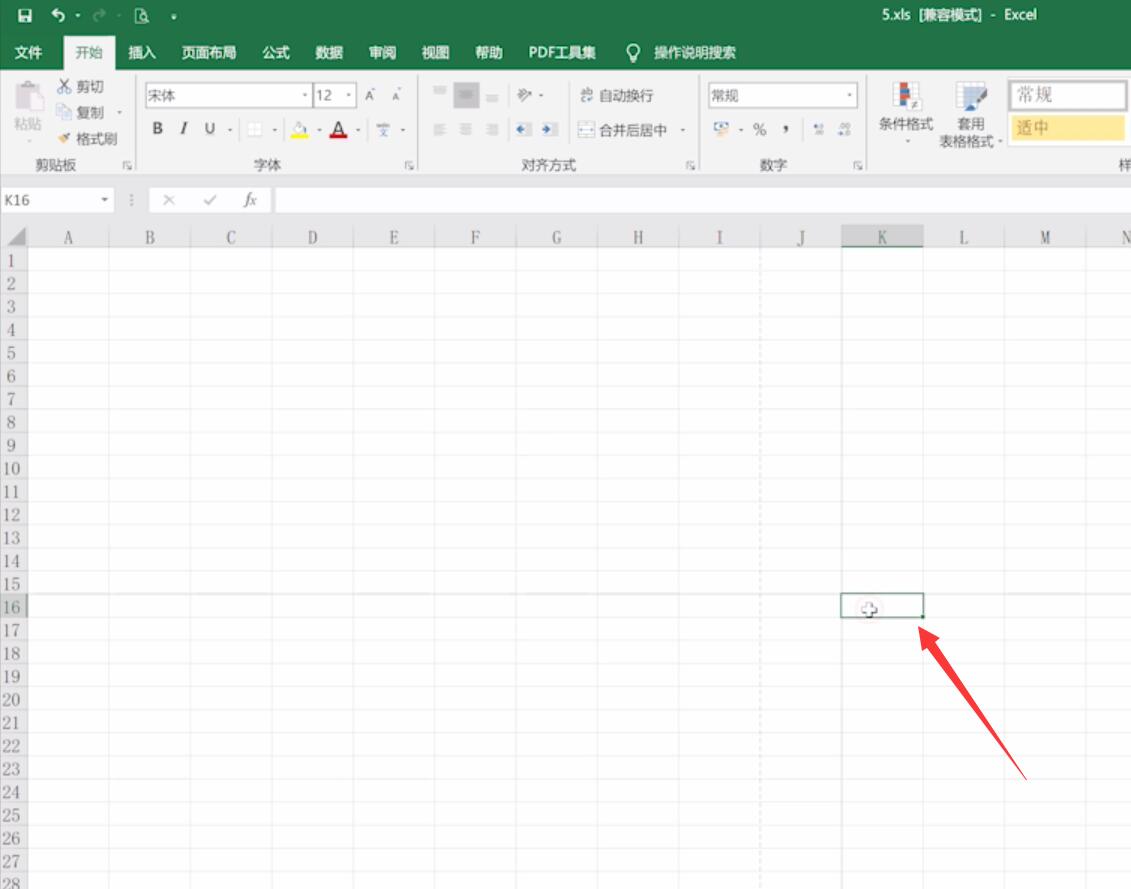Open Format as Table 套用表格格式
This screenshot has height=889, width=1131.
pos(971,114)
